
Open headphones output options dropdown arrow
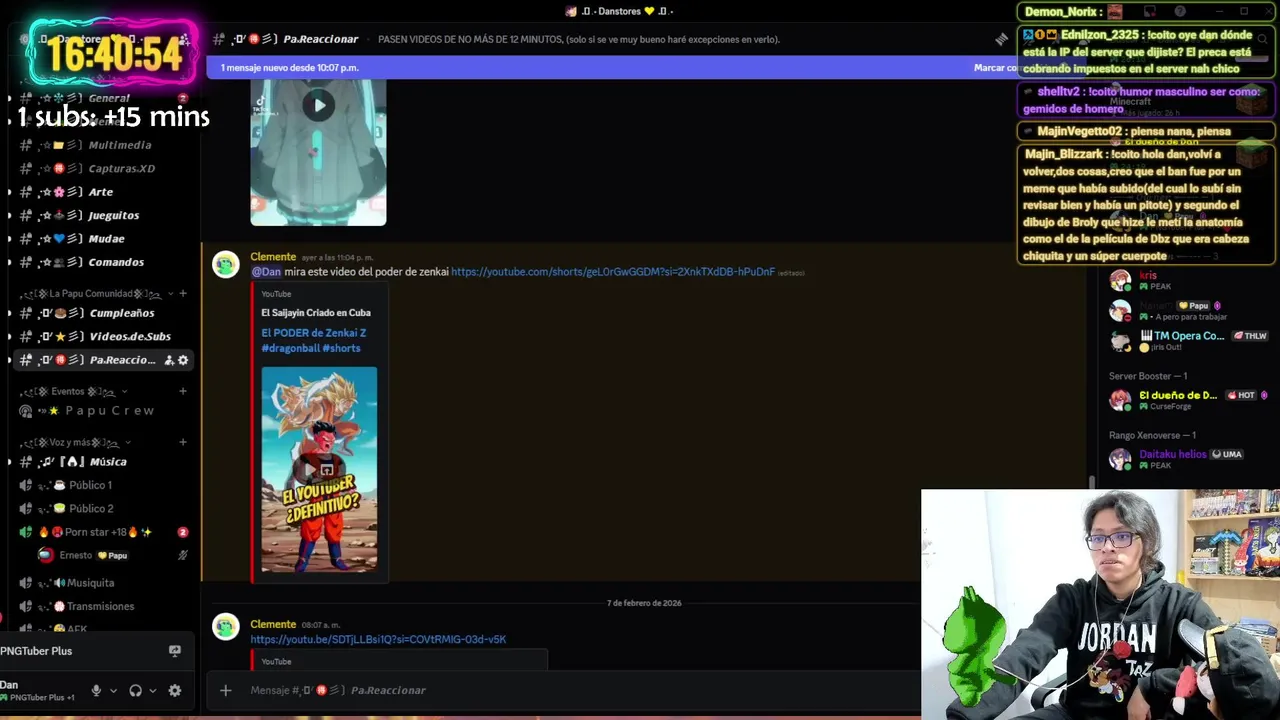(152, 691)
